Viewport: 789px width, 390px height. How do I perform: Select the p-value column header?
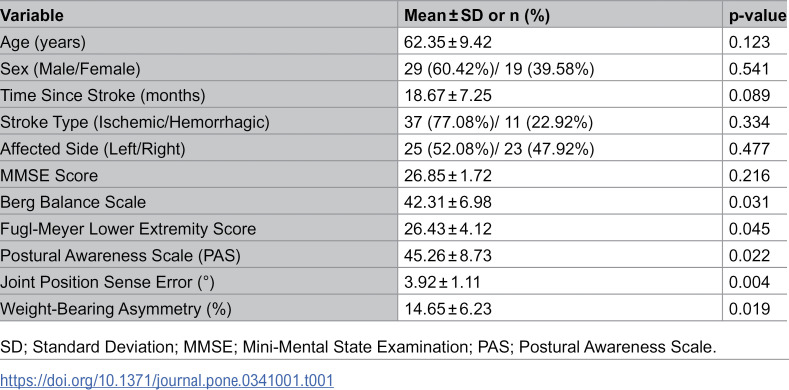click(x=757, y=16)
